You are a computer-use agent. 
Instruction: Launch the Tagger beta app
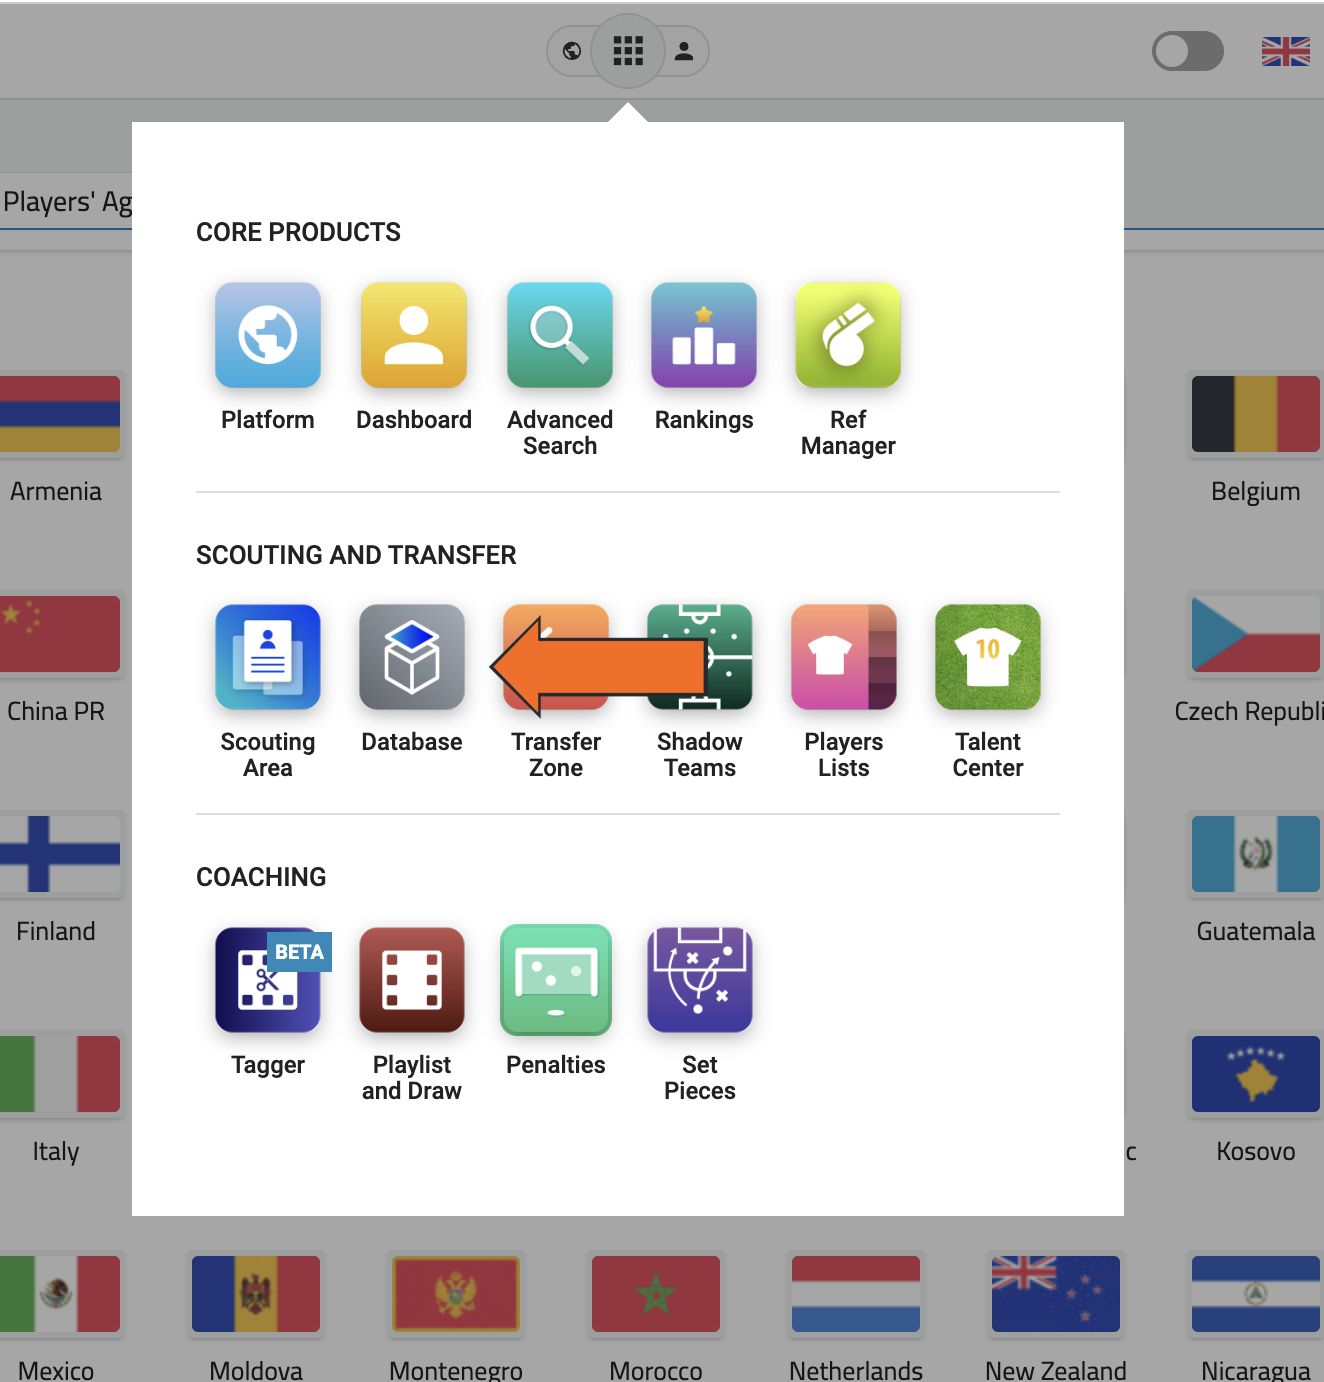(268, 980)
